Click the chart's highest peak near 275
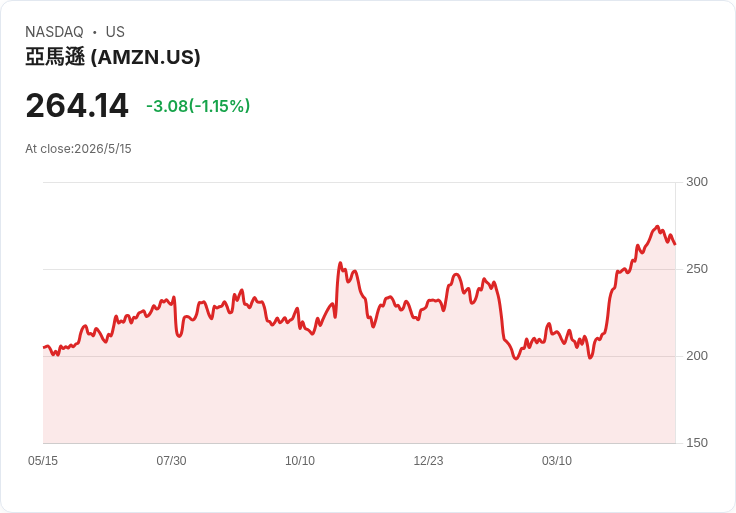 pos(657,226)
